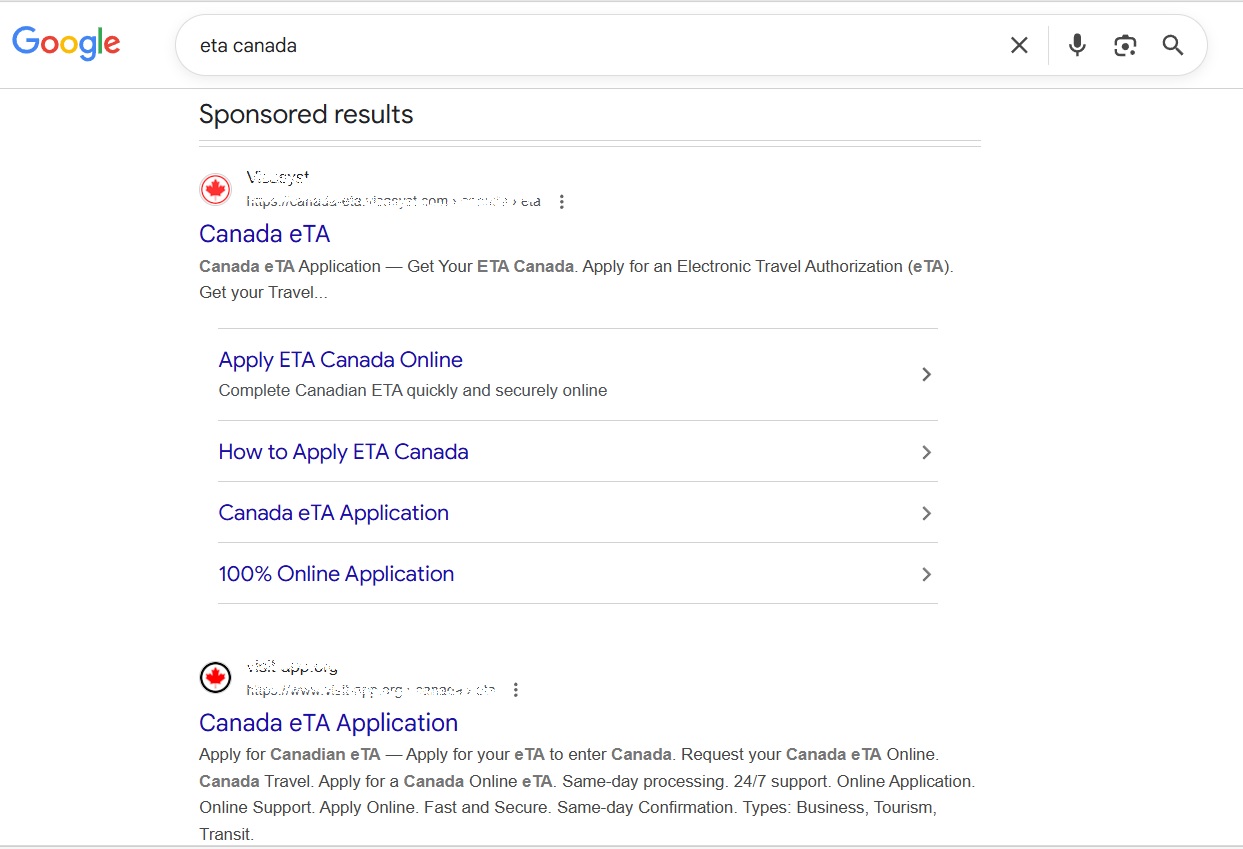1243x849 pixels.
Task: Open How to Apply ETA Canada sitelink
Action: (x=343, y=452)
